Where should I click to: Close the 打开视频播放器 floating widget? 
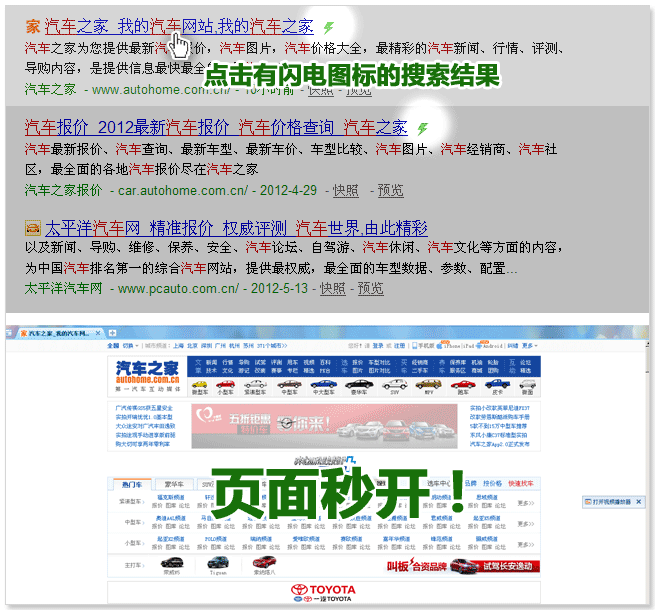638,502
